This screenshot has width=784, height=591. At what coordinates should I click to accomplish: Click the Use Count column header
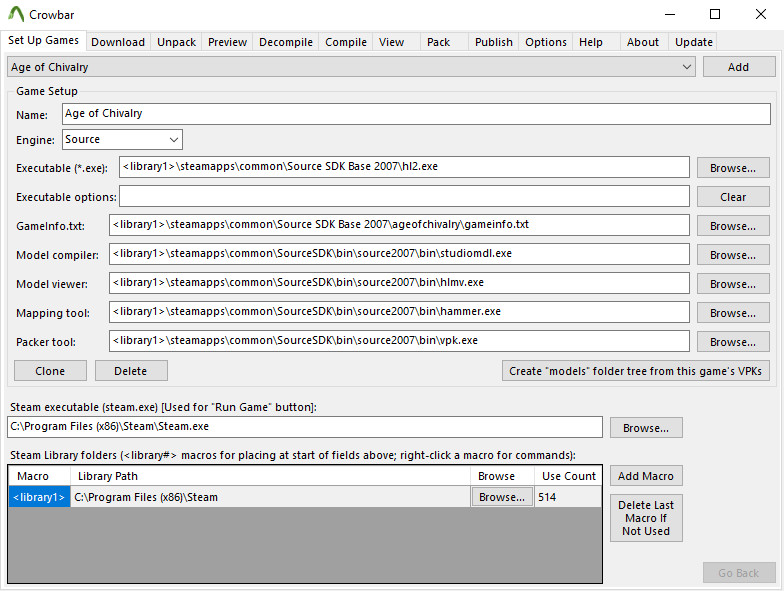click(x=568, y=476)
